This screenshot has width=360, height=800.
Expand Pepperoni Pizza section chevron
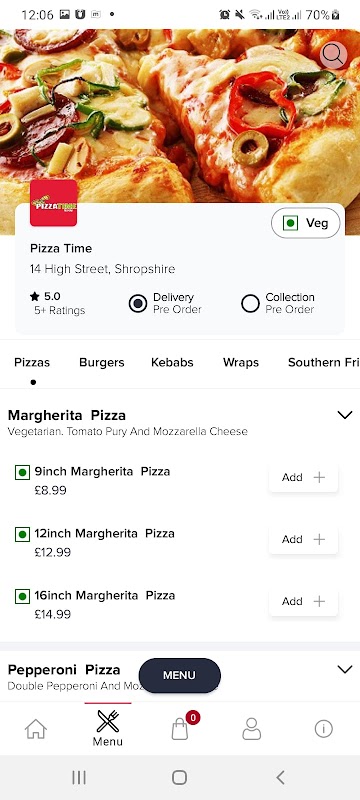[345, 669]
